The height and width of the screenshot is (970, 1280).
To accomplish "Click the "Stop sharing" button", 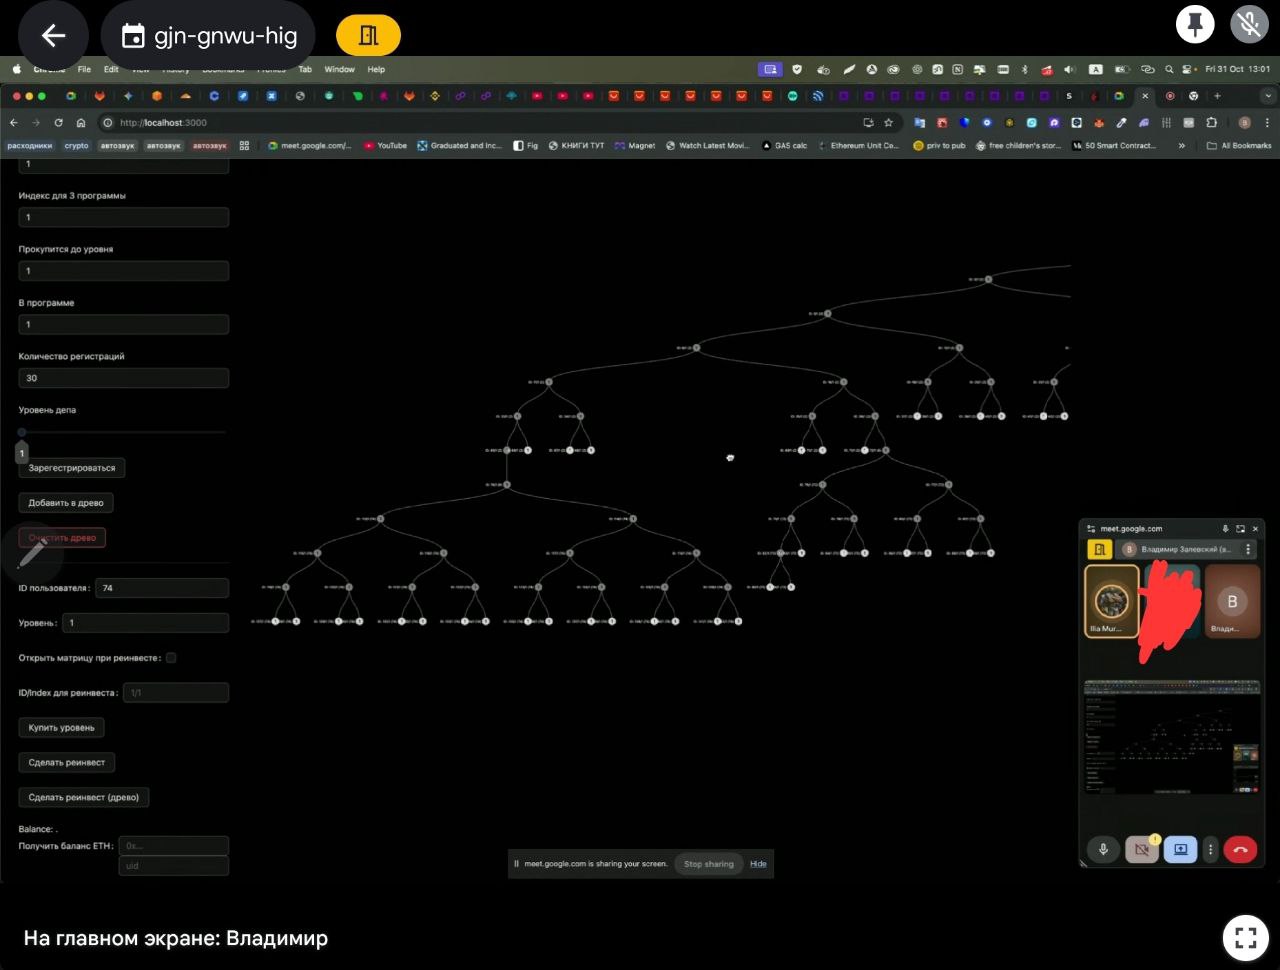I will [708, 864].
